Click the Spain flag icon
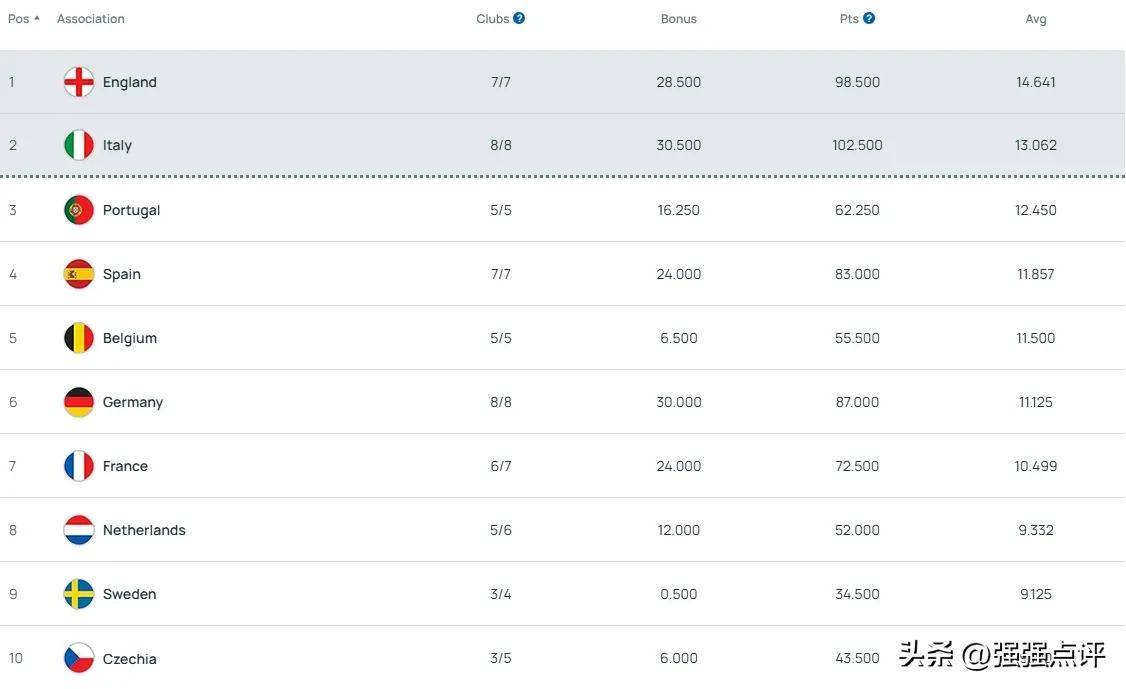Viewport: 1126px width, 689px height. (79, 274)
